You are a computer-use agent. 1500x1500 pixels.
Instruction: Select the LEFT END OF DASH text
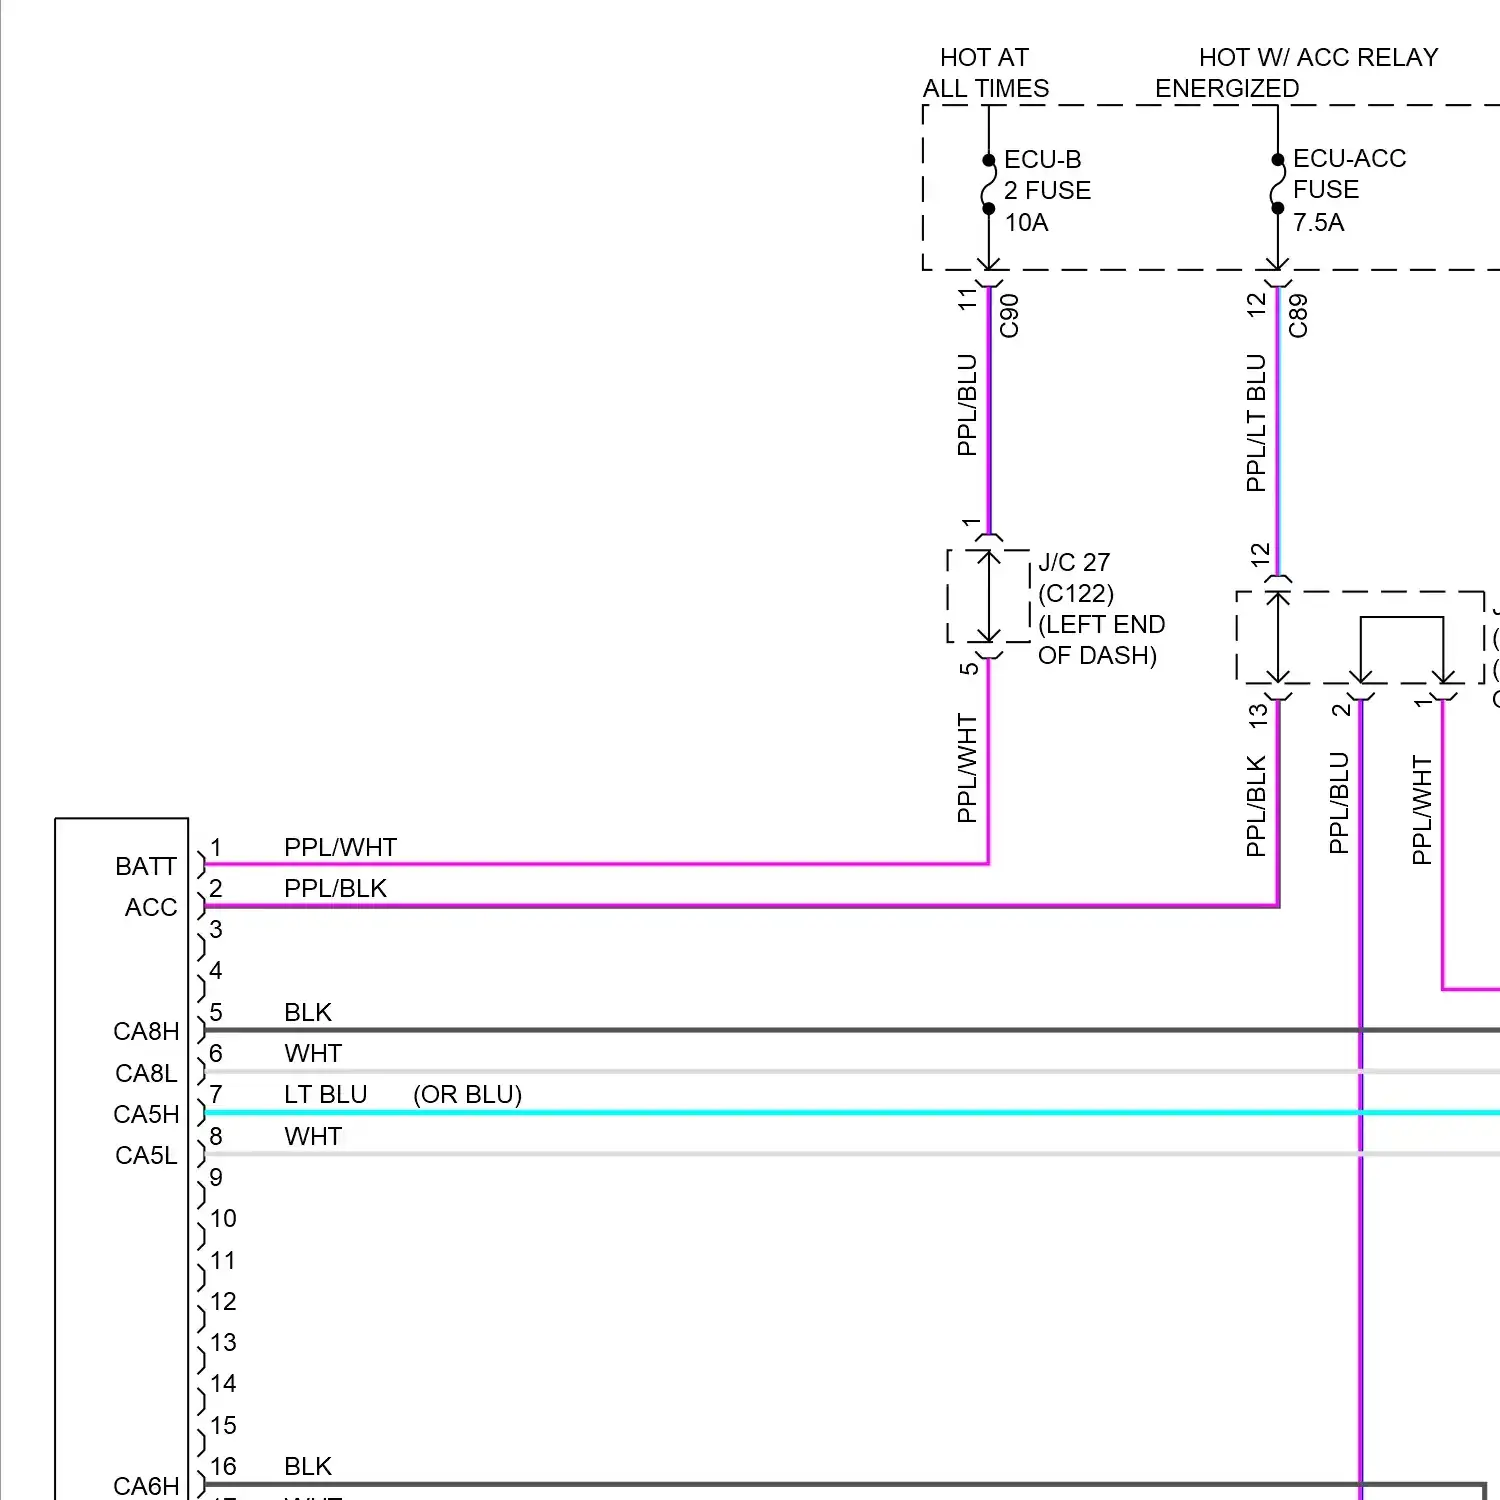1102,640
